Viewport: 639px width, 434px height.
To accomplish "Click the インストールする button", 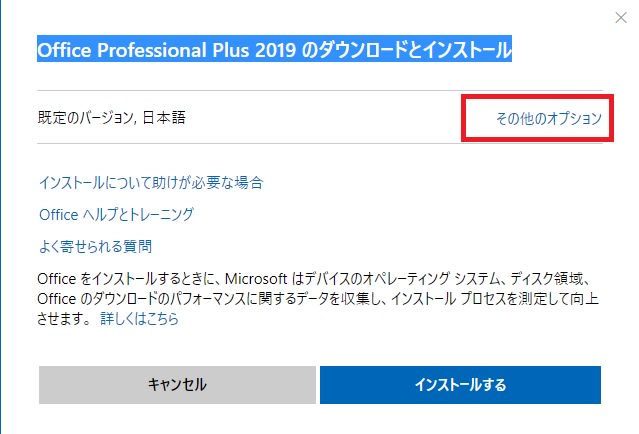I will tap(460, 385).
